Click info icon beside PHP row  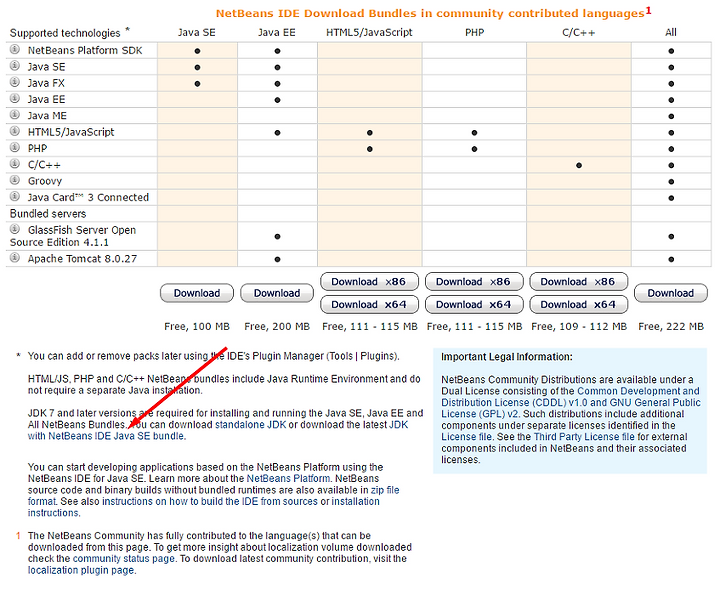[15, 147]
